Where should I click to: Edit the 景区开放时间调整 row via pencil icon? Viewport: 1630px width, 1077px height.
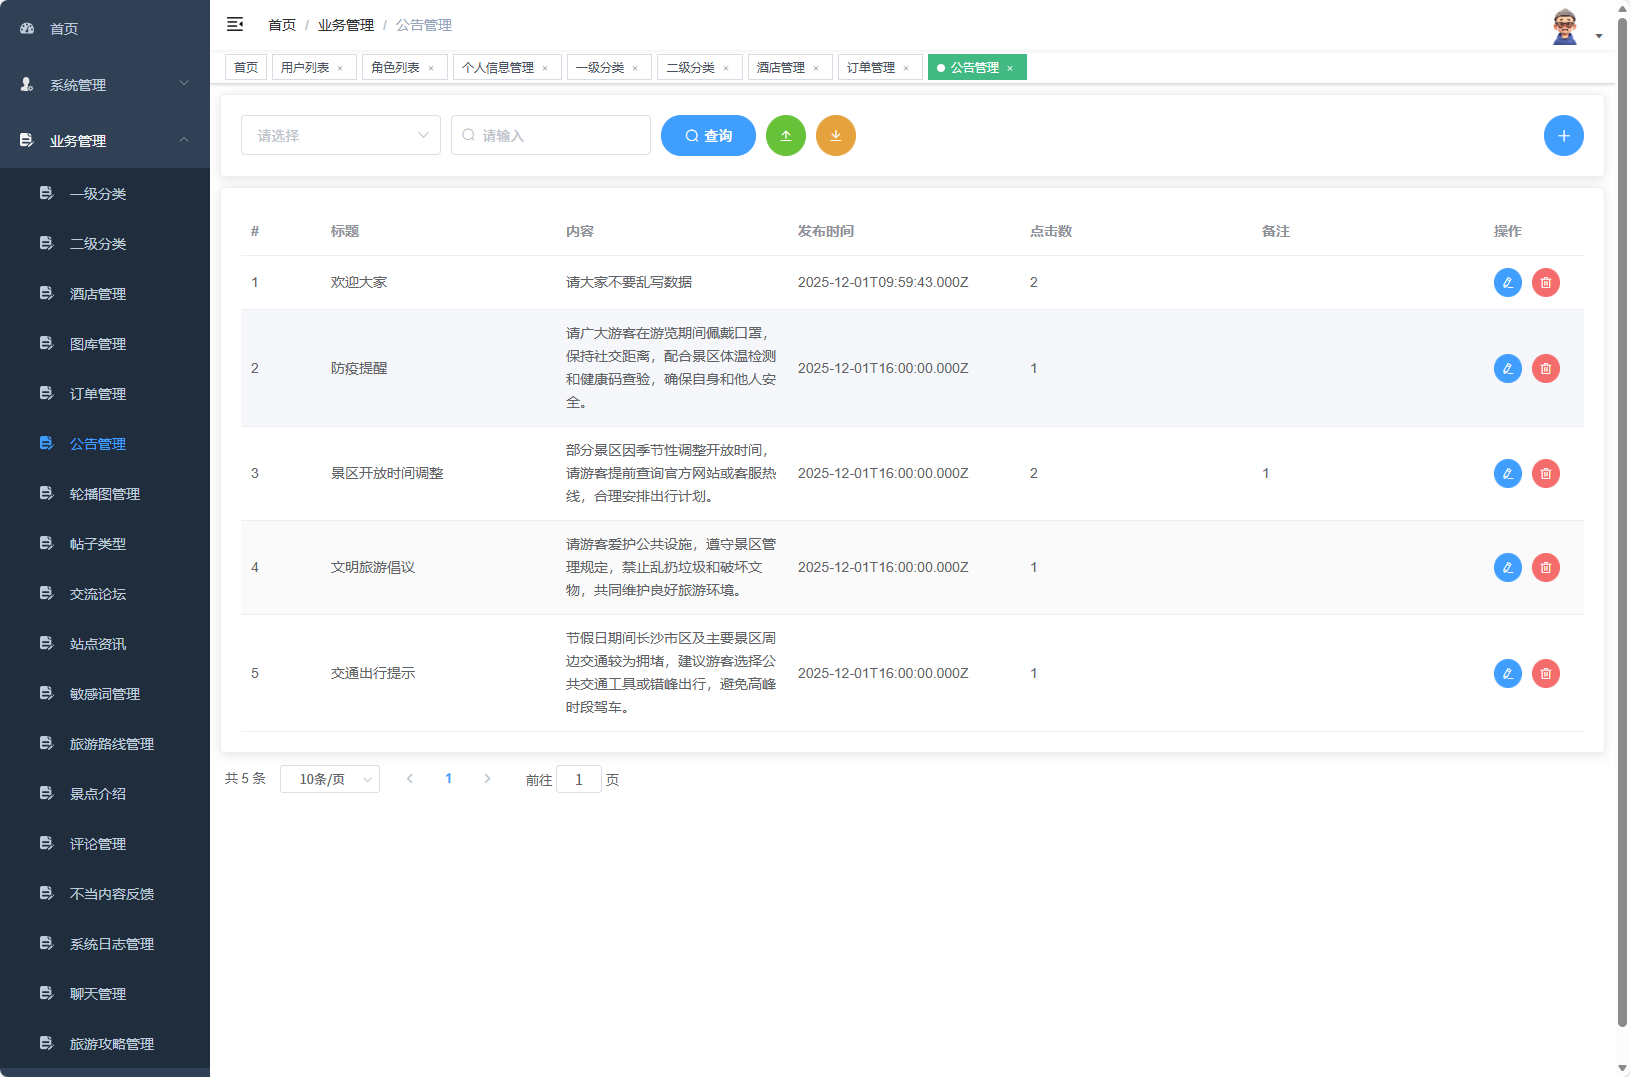pyautogui.click(x=1507, y=473)
